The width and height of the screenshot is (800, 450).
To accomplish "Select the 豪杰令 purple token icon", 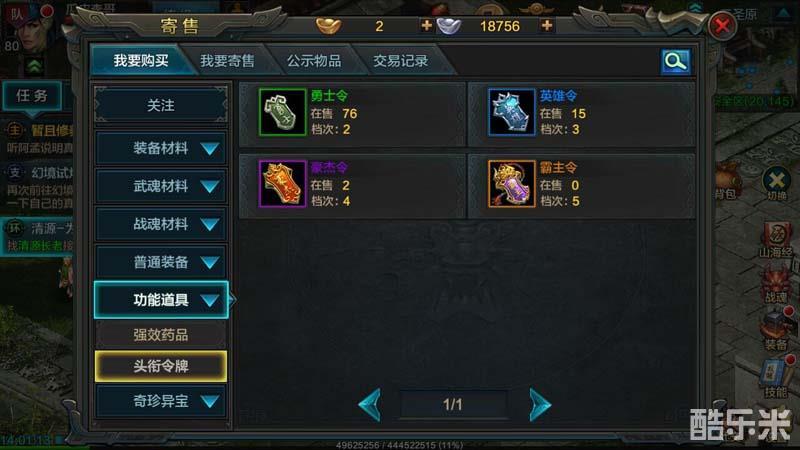I will coord(283,184).
